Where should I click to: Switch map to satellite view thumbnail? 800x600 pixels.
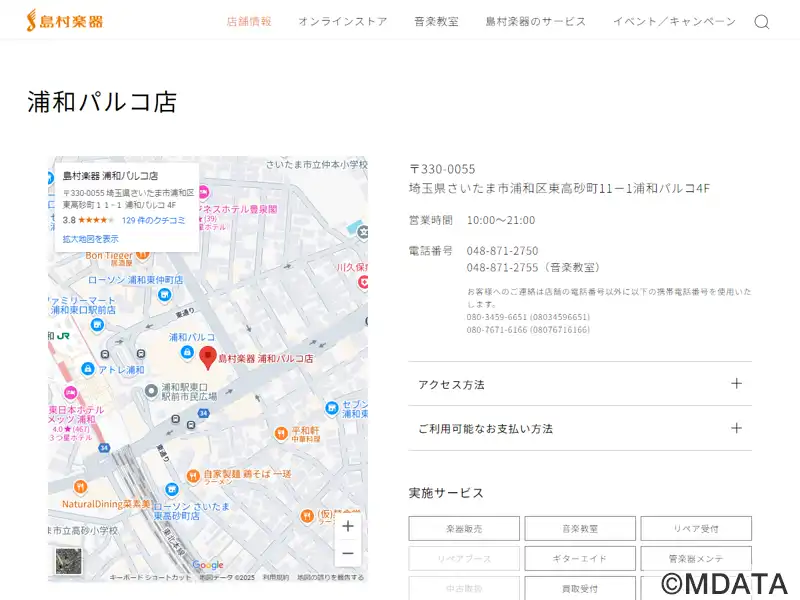point(68,561)
